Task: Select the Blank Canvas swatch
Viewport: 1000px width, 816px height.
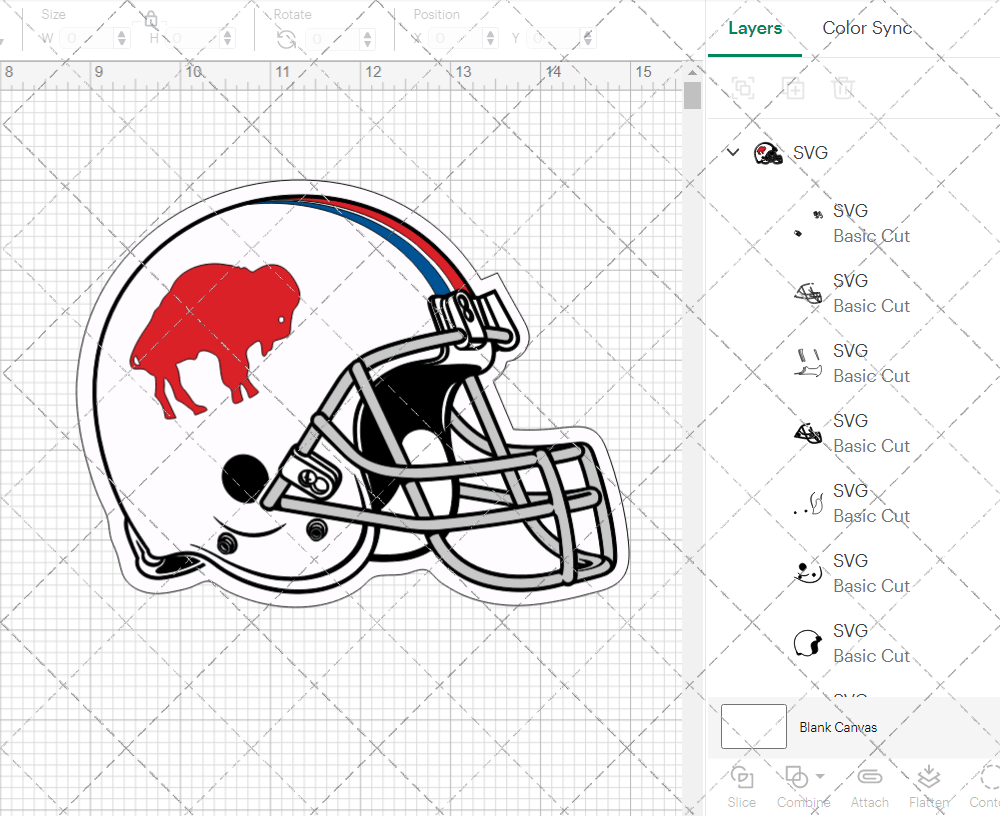Action: click(754, 727)
